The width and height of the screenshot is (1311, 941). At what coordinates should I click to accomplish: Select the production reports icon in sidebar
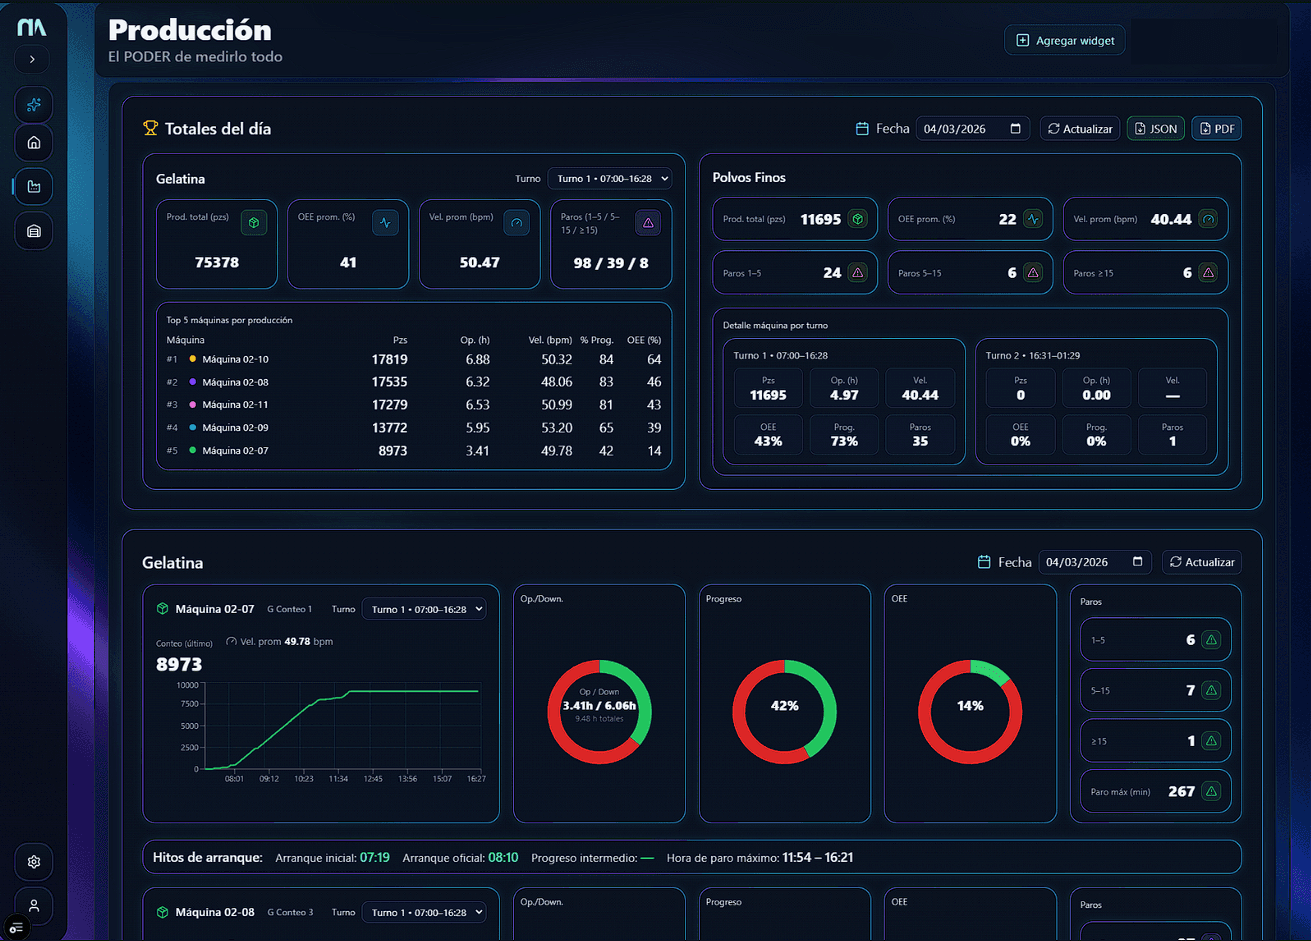click(33, 187)
